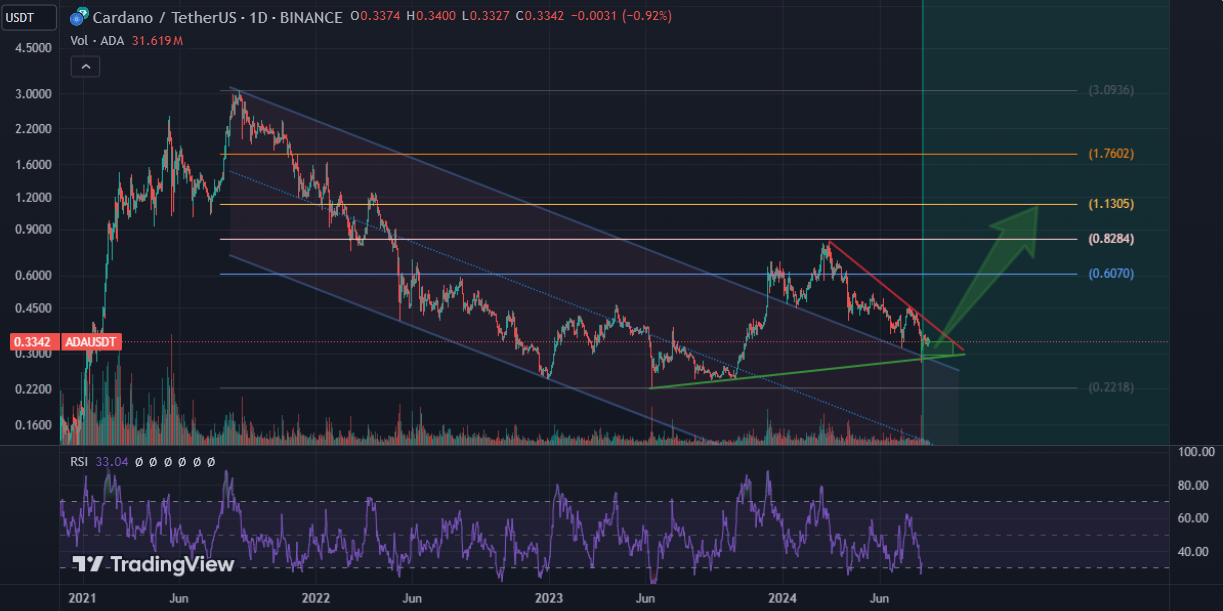This screenshot has height=611, width=1223.
Task: Click the 4.5000 price axis value
Action: pyautogui.click(x=34, y=48)
